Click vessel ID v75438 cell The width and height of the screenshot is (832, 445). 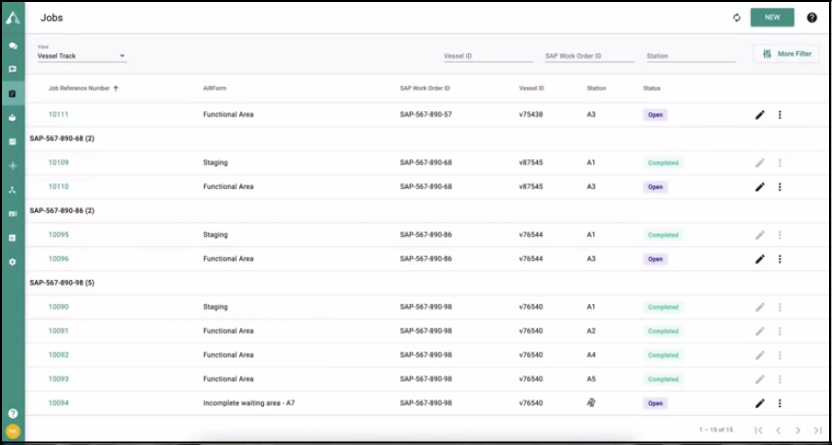pos(531,115)
